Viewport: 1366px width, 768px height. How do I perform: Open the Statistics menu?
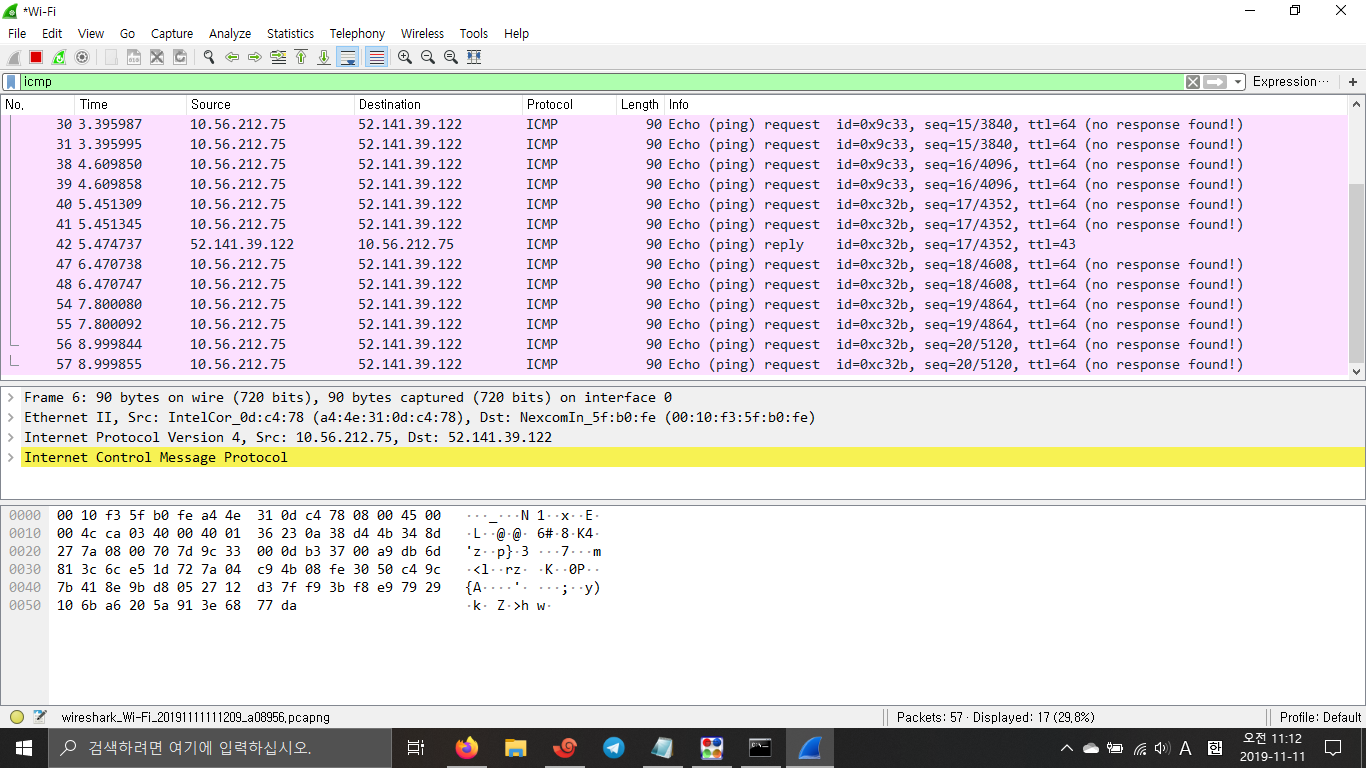(x=290, y=33)
